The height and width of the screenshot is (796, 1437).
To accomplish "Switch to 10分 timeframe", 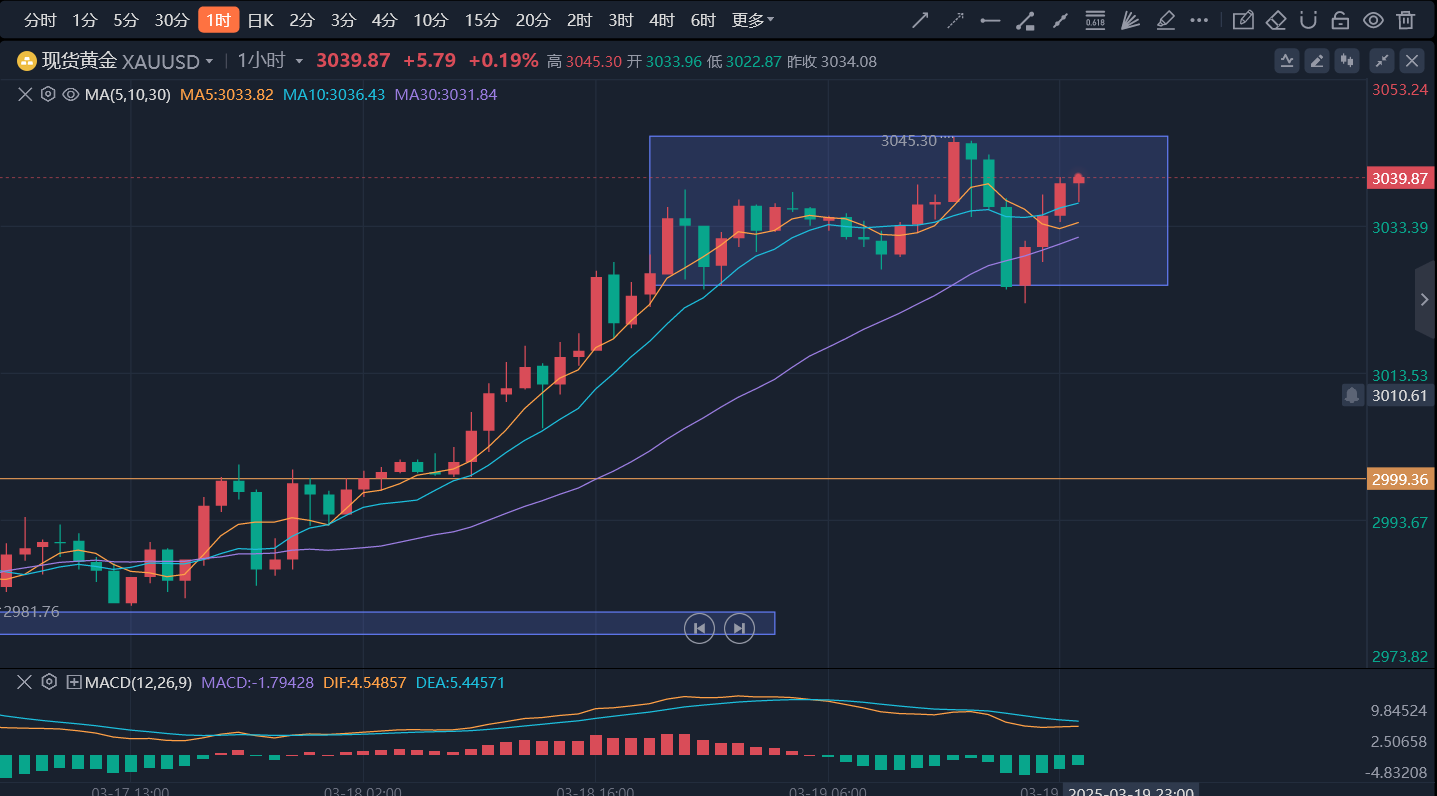I will 431,20.
